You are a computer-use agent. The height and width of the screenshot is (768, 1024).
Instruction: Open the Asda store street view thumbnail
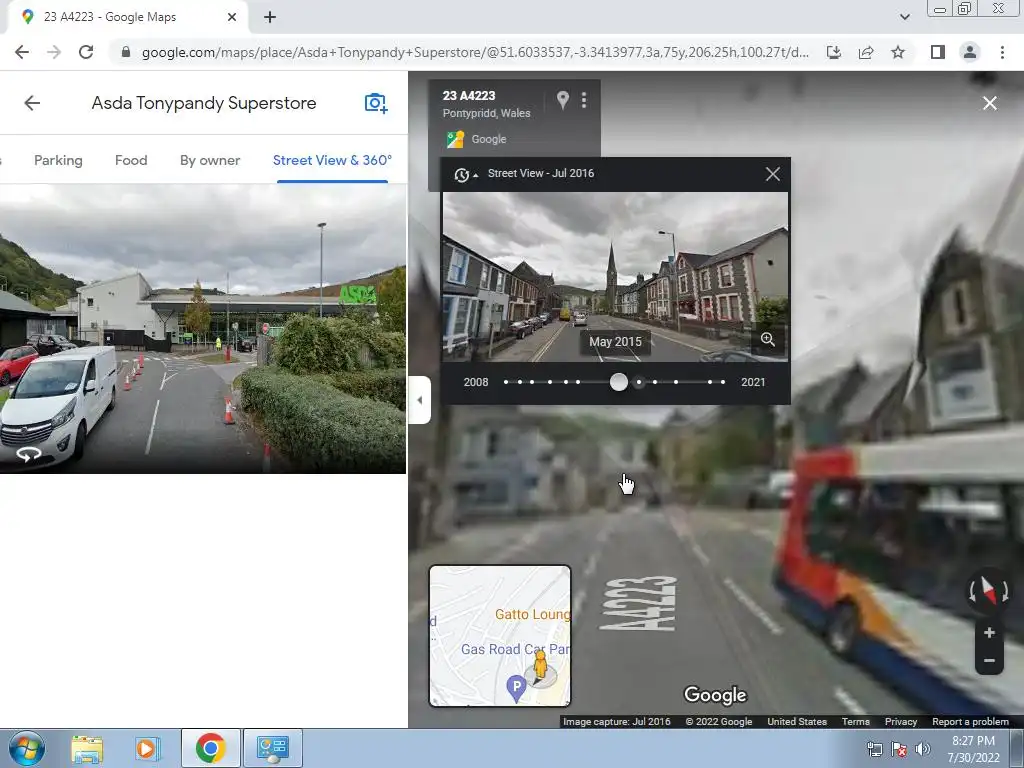202,328
